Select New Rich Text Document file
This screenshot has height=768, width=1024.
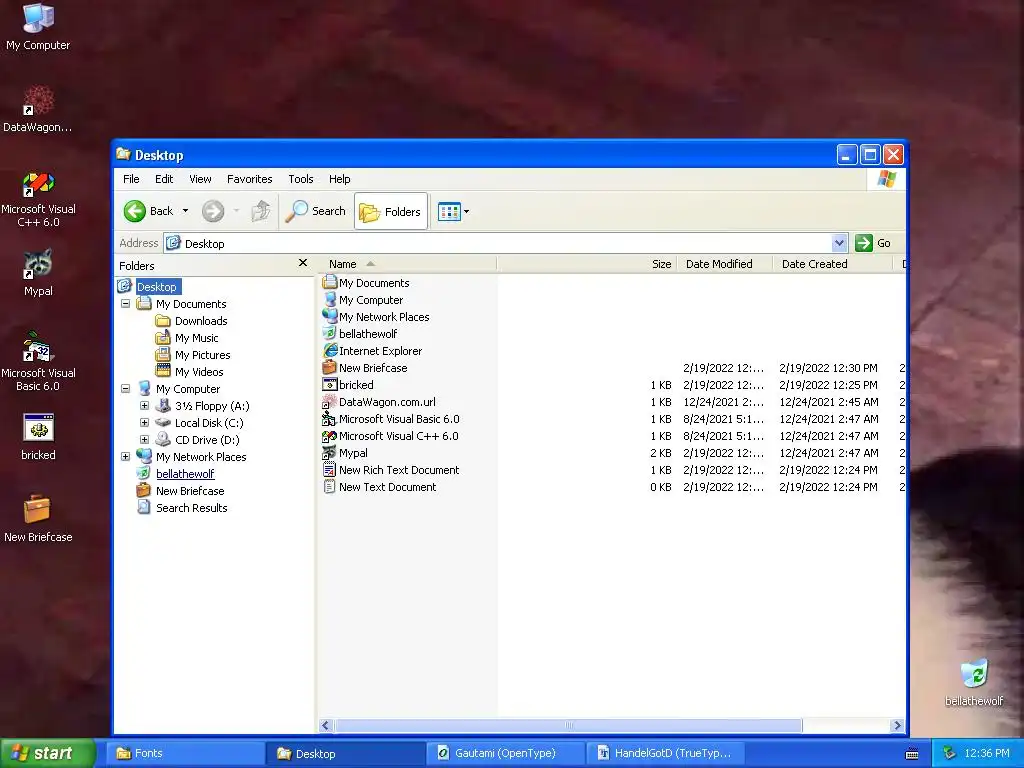(x=391, y=470)
